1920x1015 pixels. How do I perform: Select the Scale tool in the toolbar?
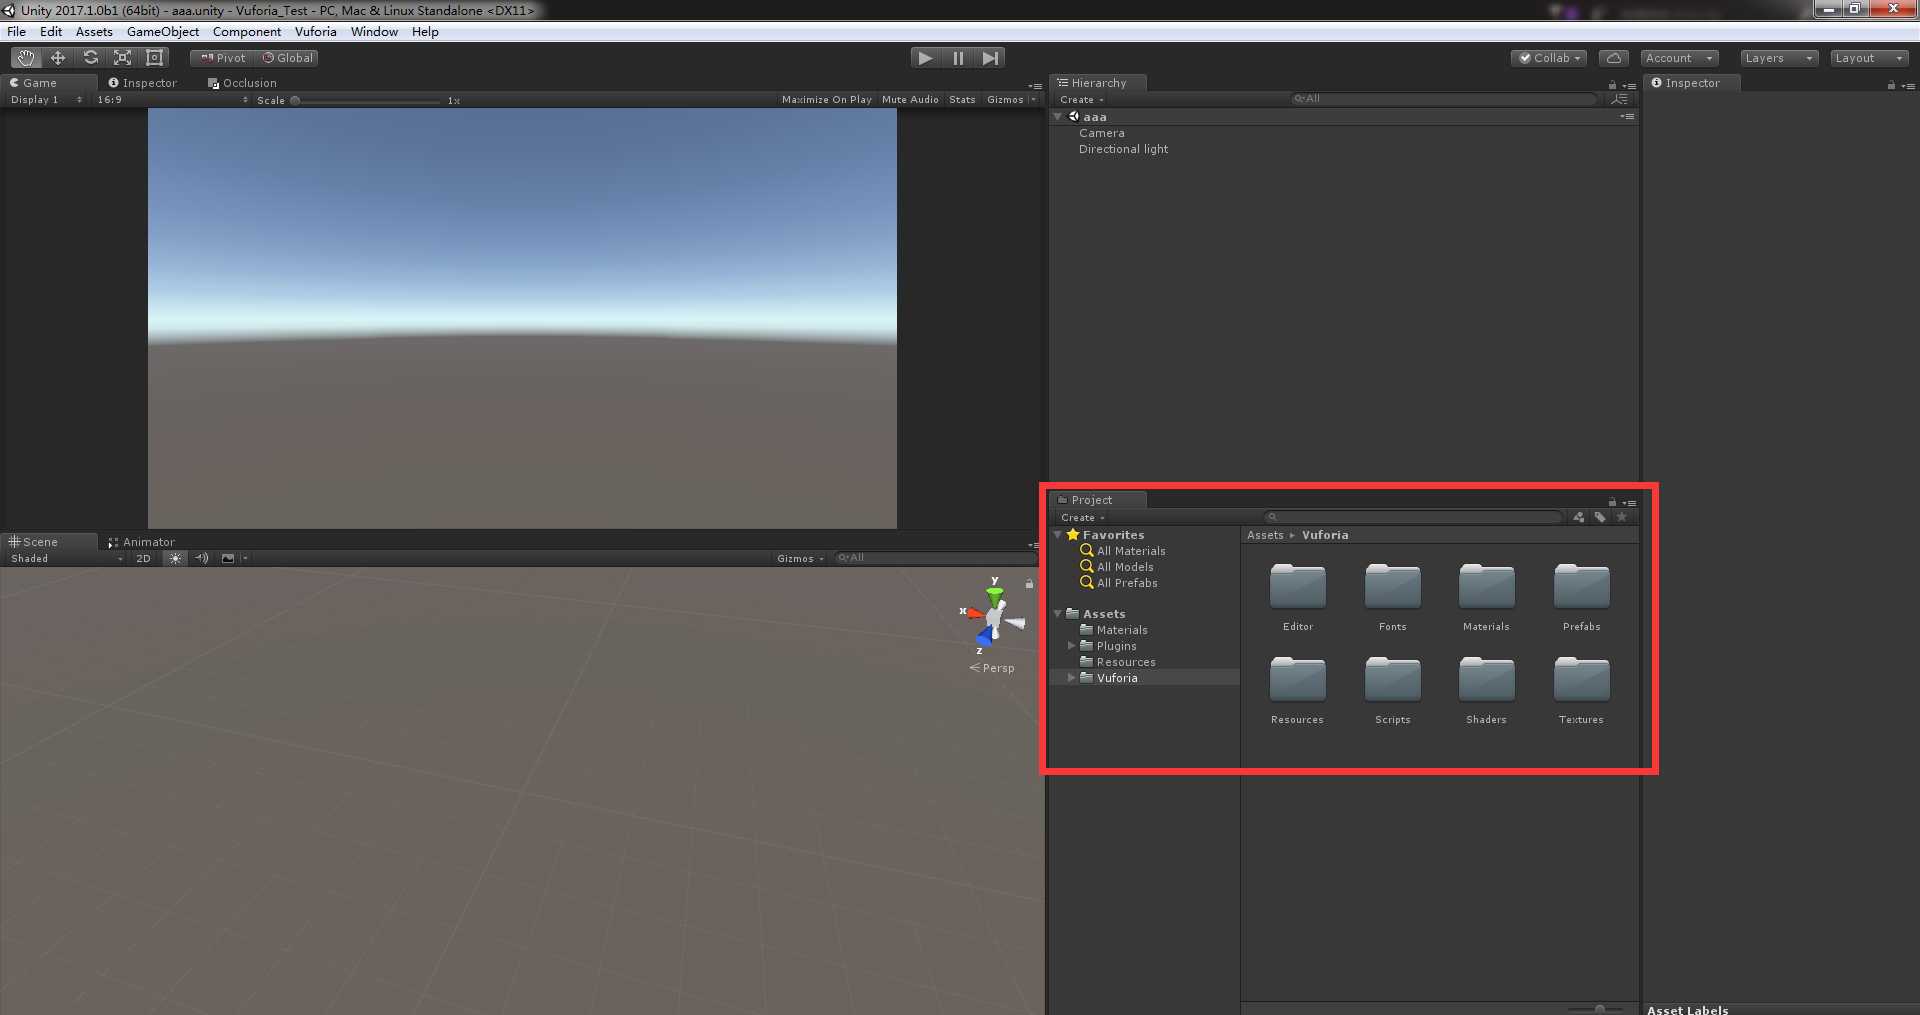tap(123, 58)
